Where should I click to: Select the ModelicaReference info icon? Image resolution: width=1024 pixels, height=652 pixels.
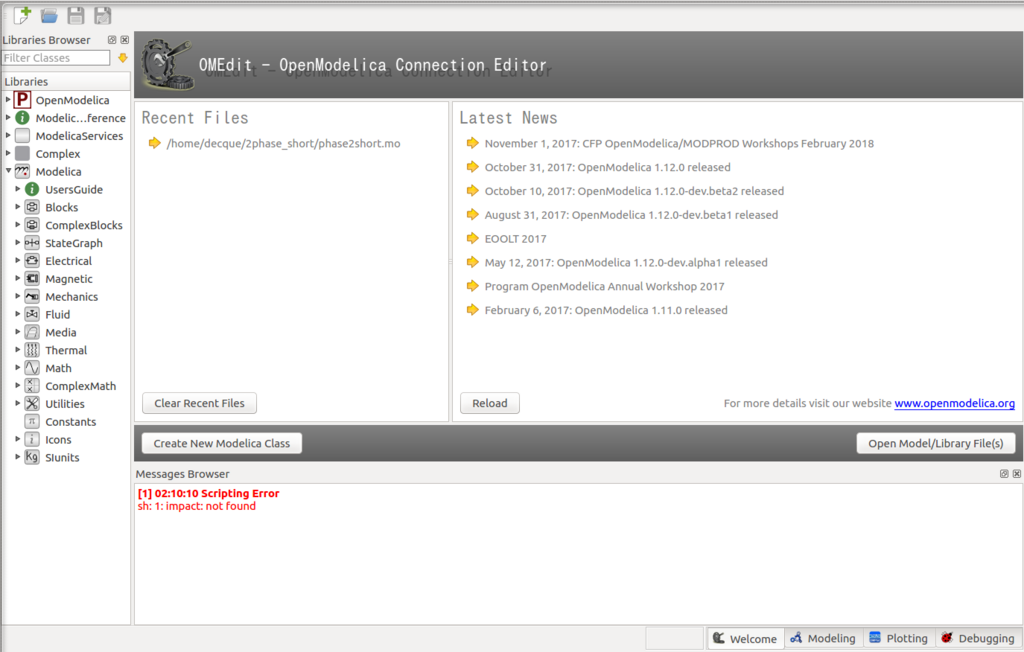click(22, 118)
